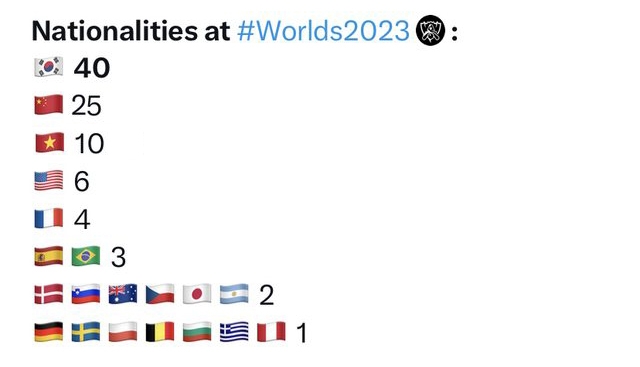
Task: Click the Australia flag emoji
Action: [123, 294]
